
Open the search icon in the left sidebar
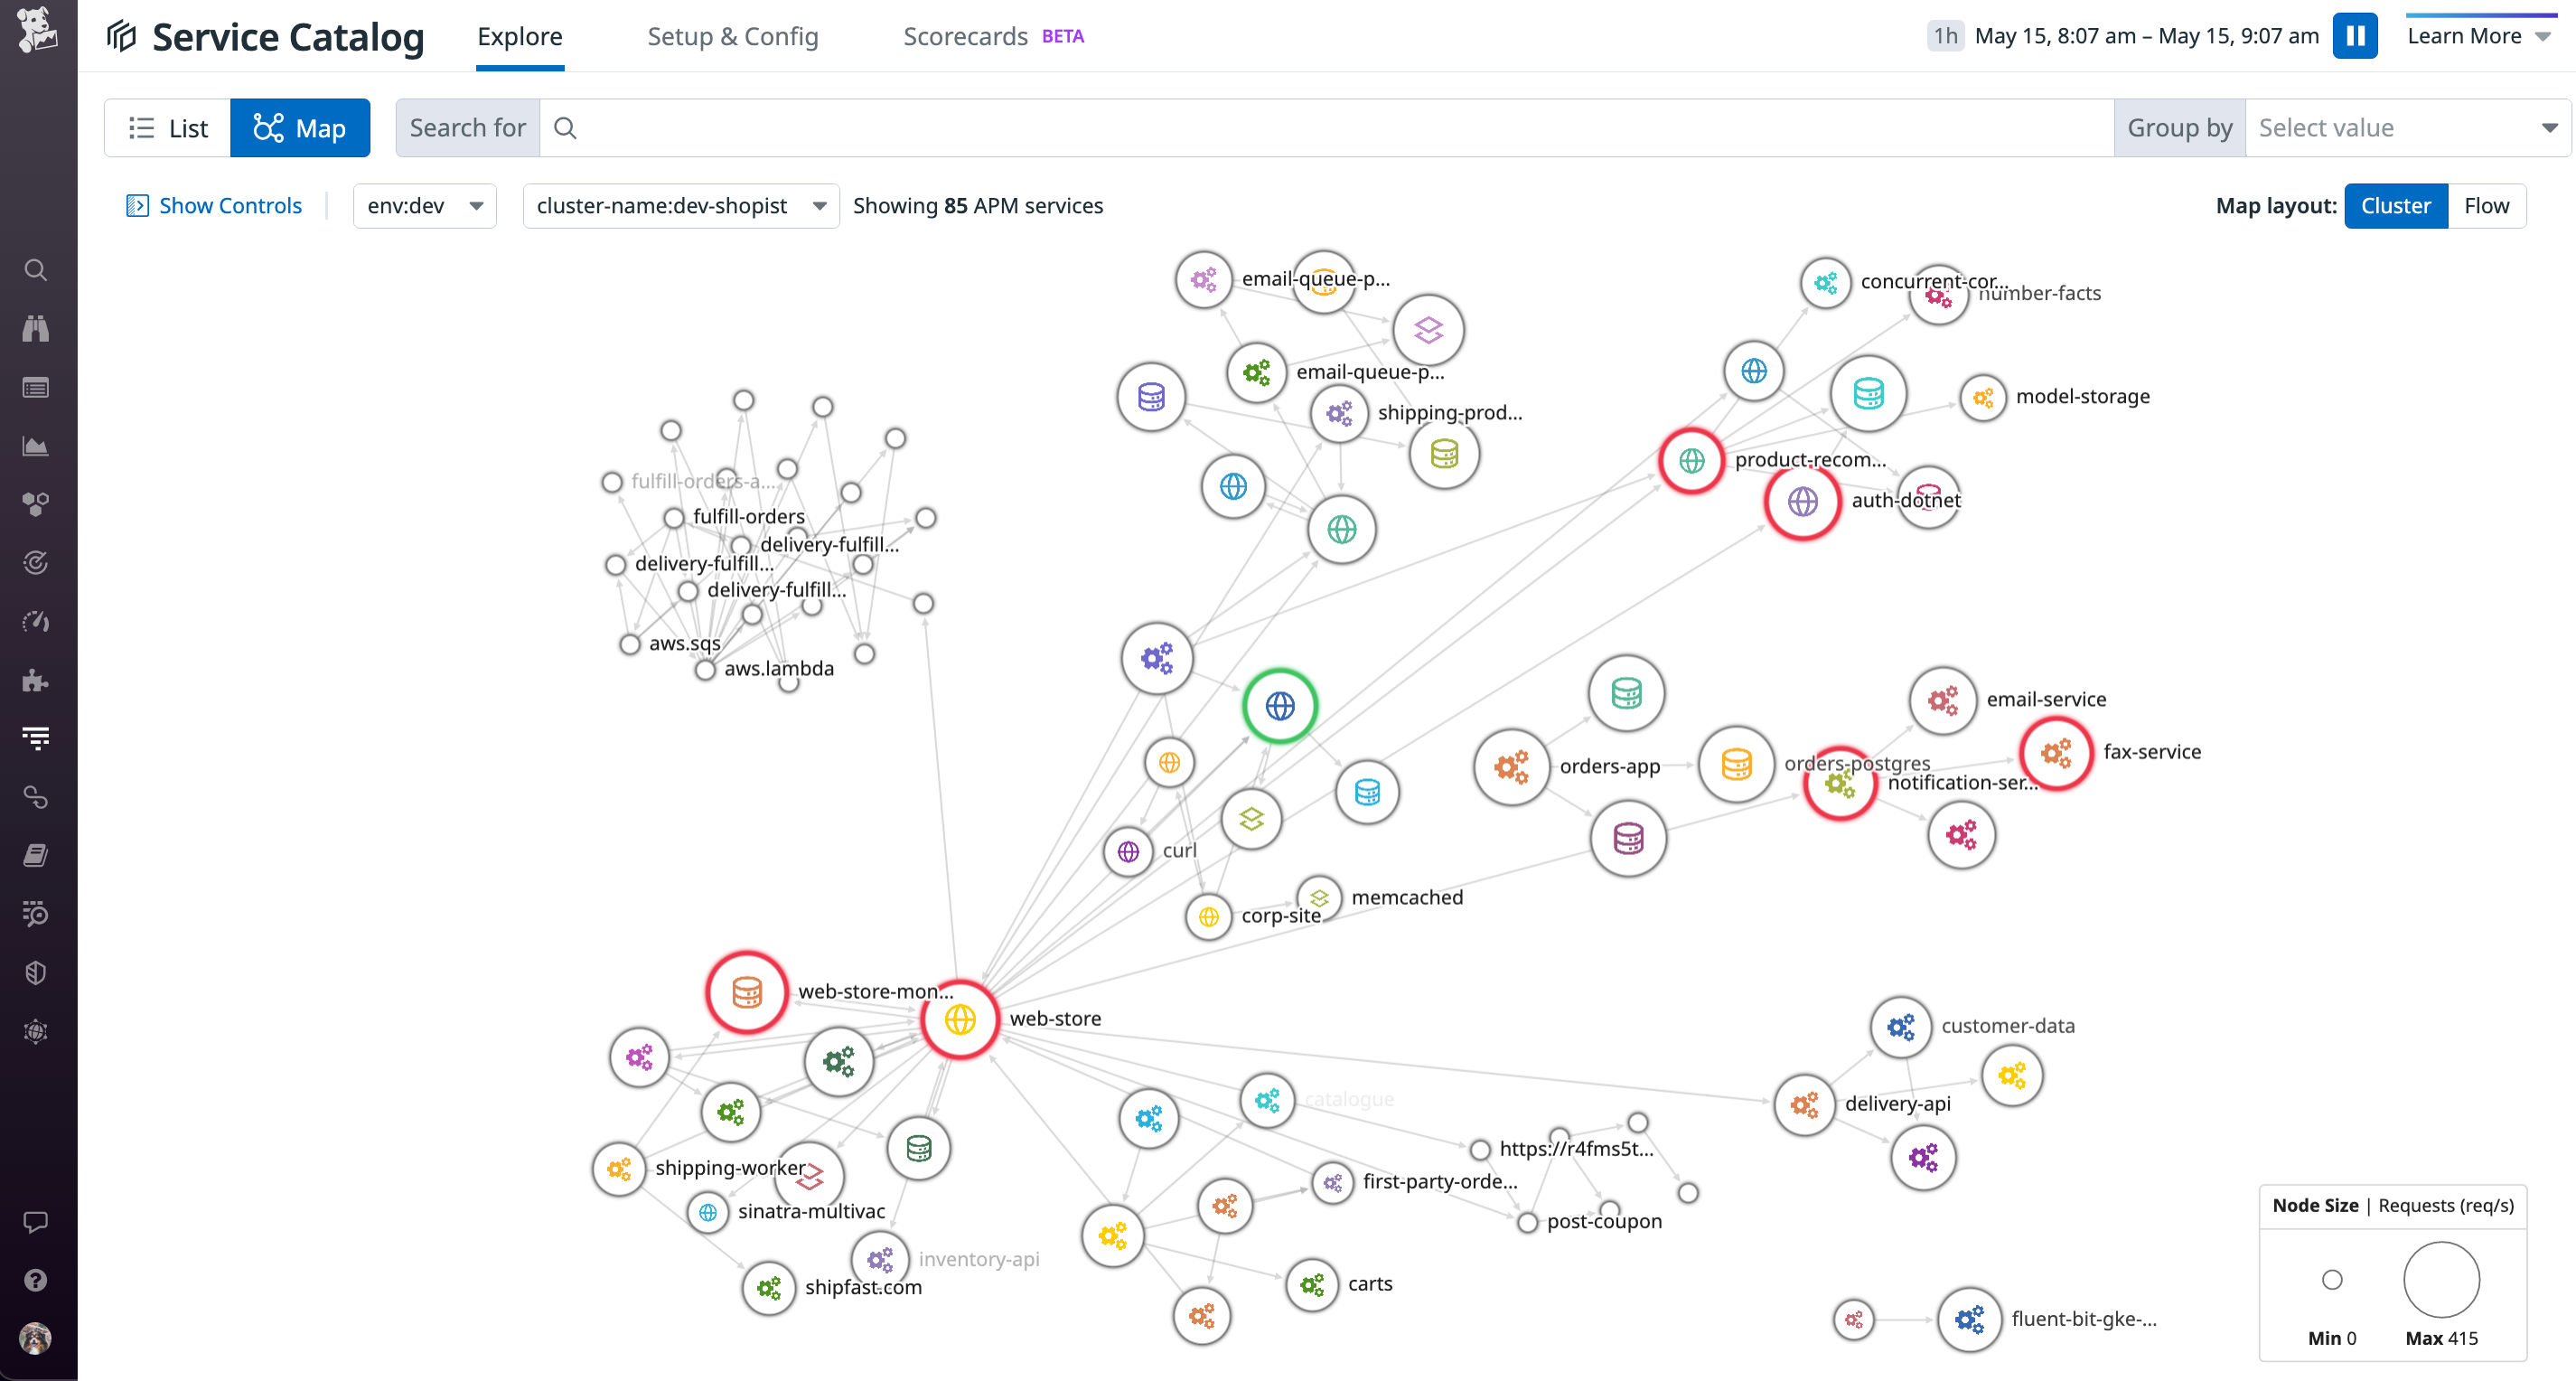(x=36, y=270)
